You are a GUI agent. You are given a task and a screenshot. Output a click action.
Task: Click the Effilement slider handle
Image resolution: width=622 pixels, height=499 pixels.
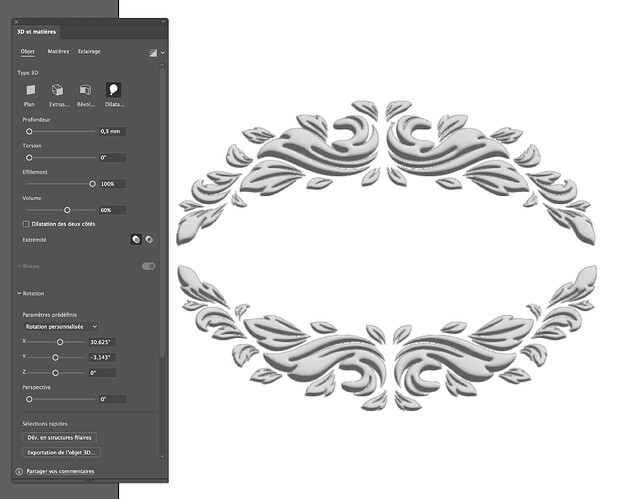coord(92,184)
